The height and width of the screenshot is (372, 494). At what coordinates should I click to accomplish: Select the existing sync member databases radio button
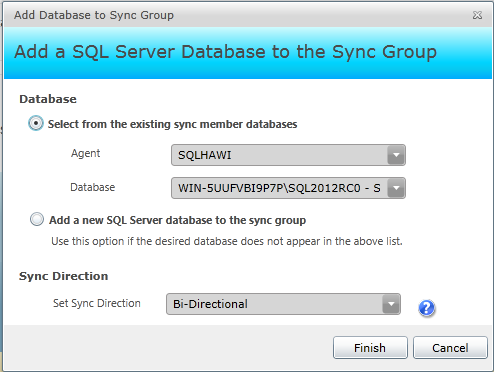36,123
